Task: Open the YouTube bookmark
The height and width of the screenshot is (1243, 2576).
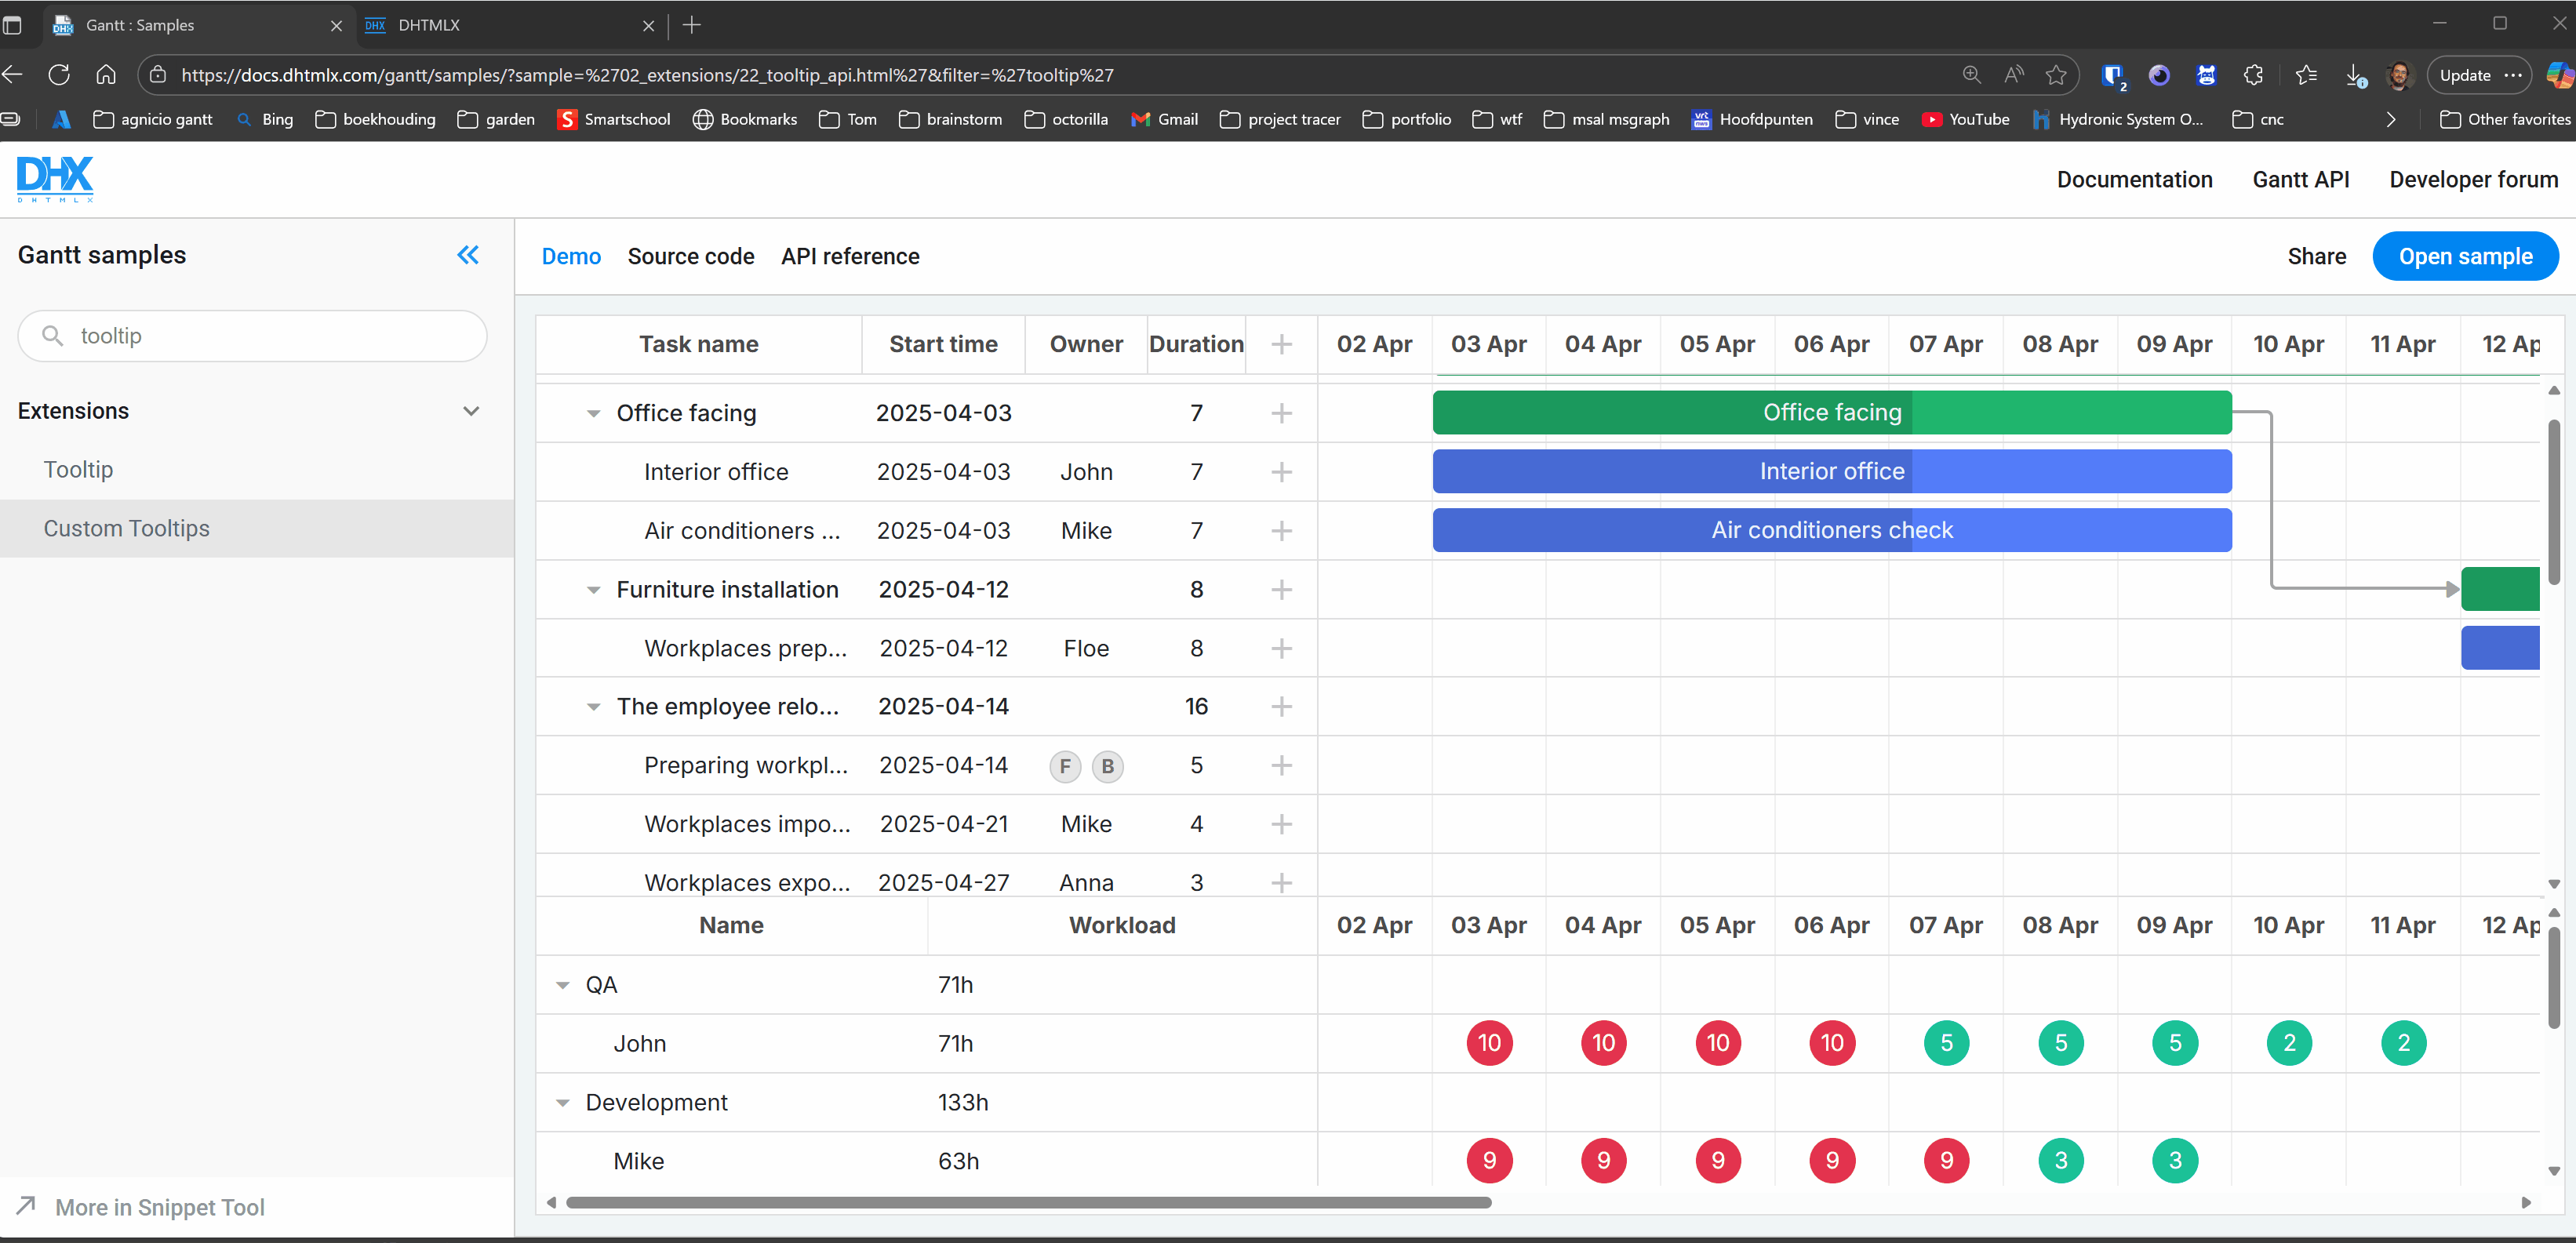Action: [x=1965, y=119]
